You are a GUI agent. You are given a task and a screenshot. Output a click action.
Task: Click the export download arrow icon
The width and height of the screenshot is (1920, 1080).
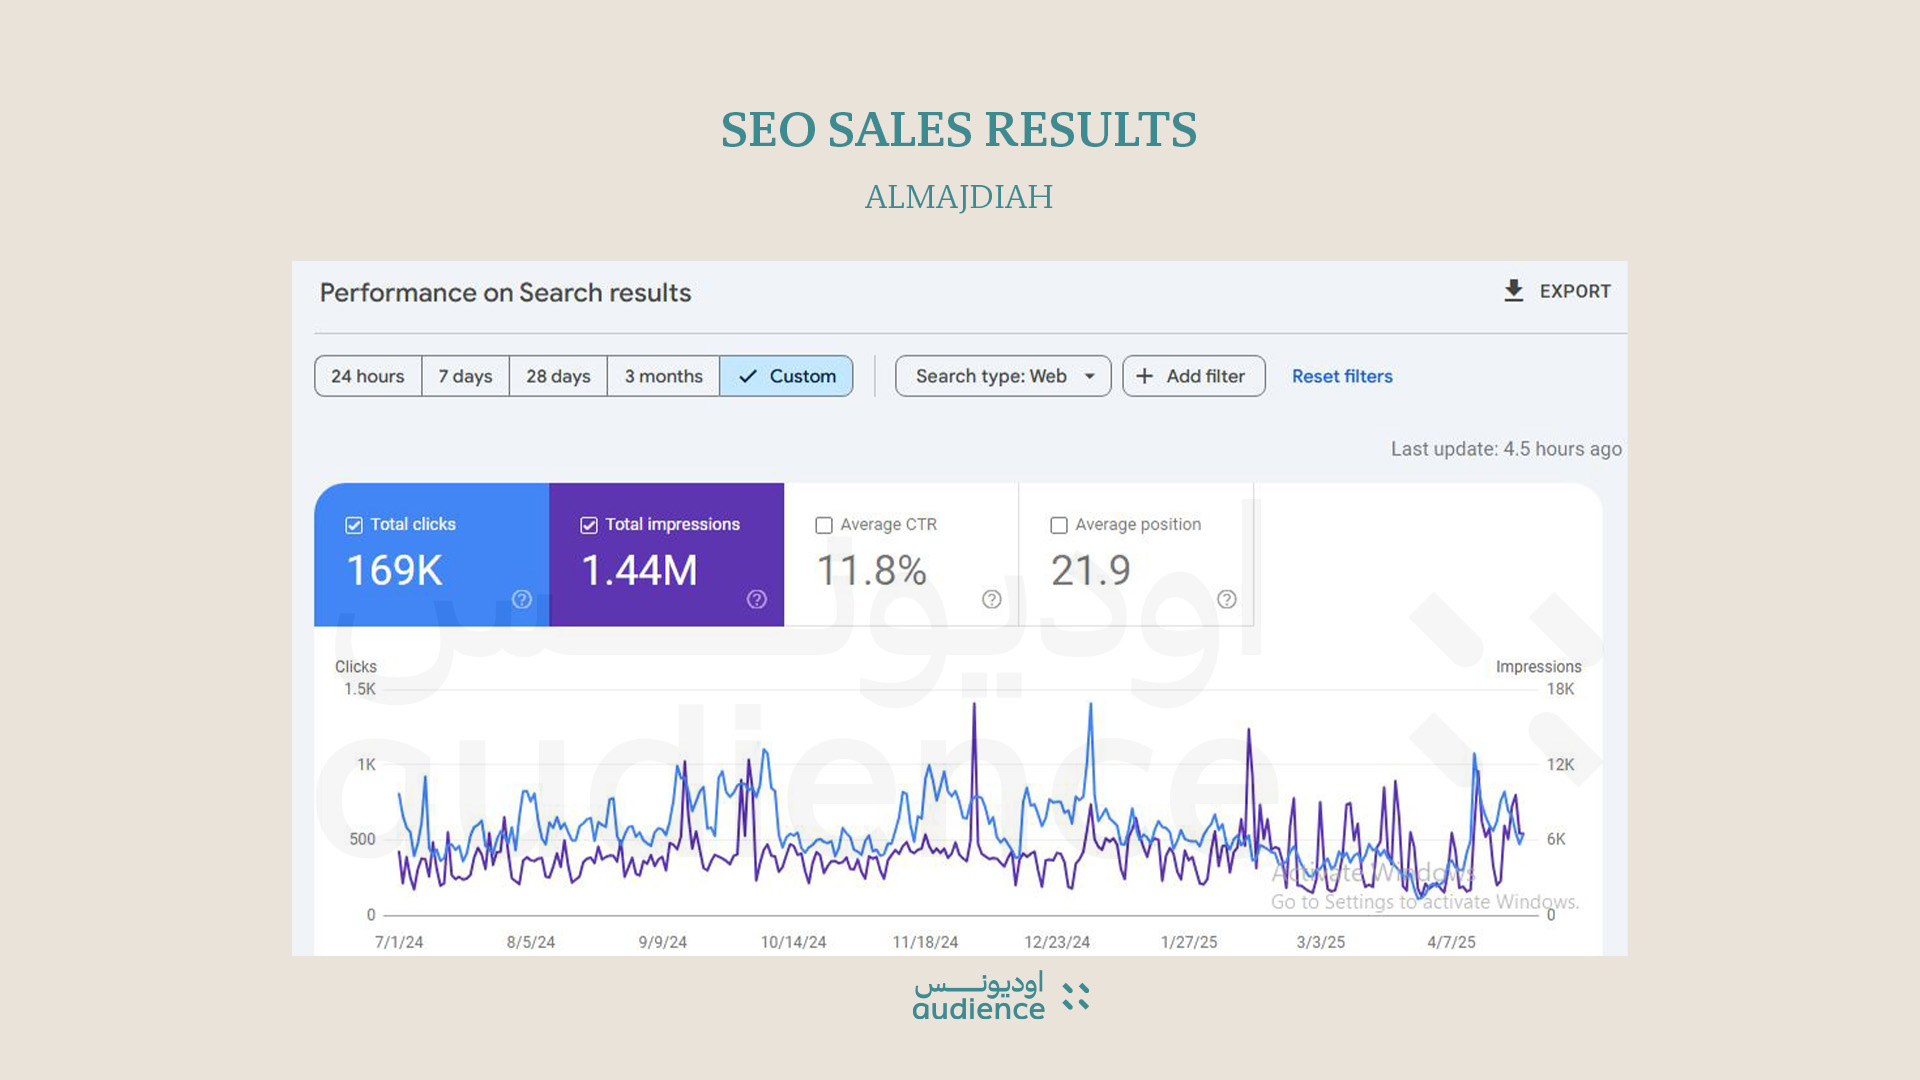1513,291
